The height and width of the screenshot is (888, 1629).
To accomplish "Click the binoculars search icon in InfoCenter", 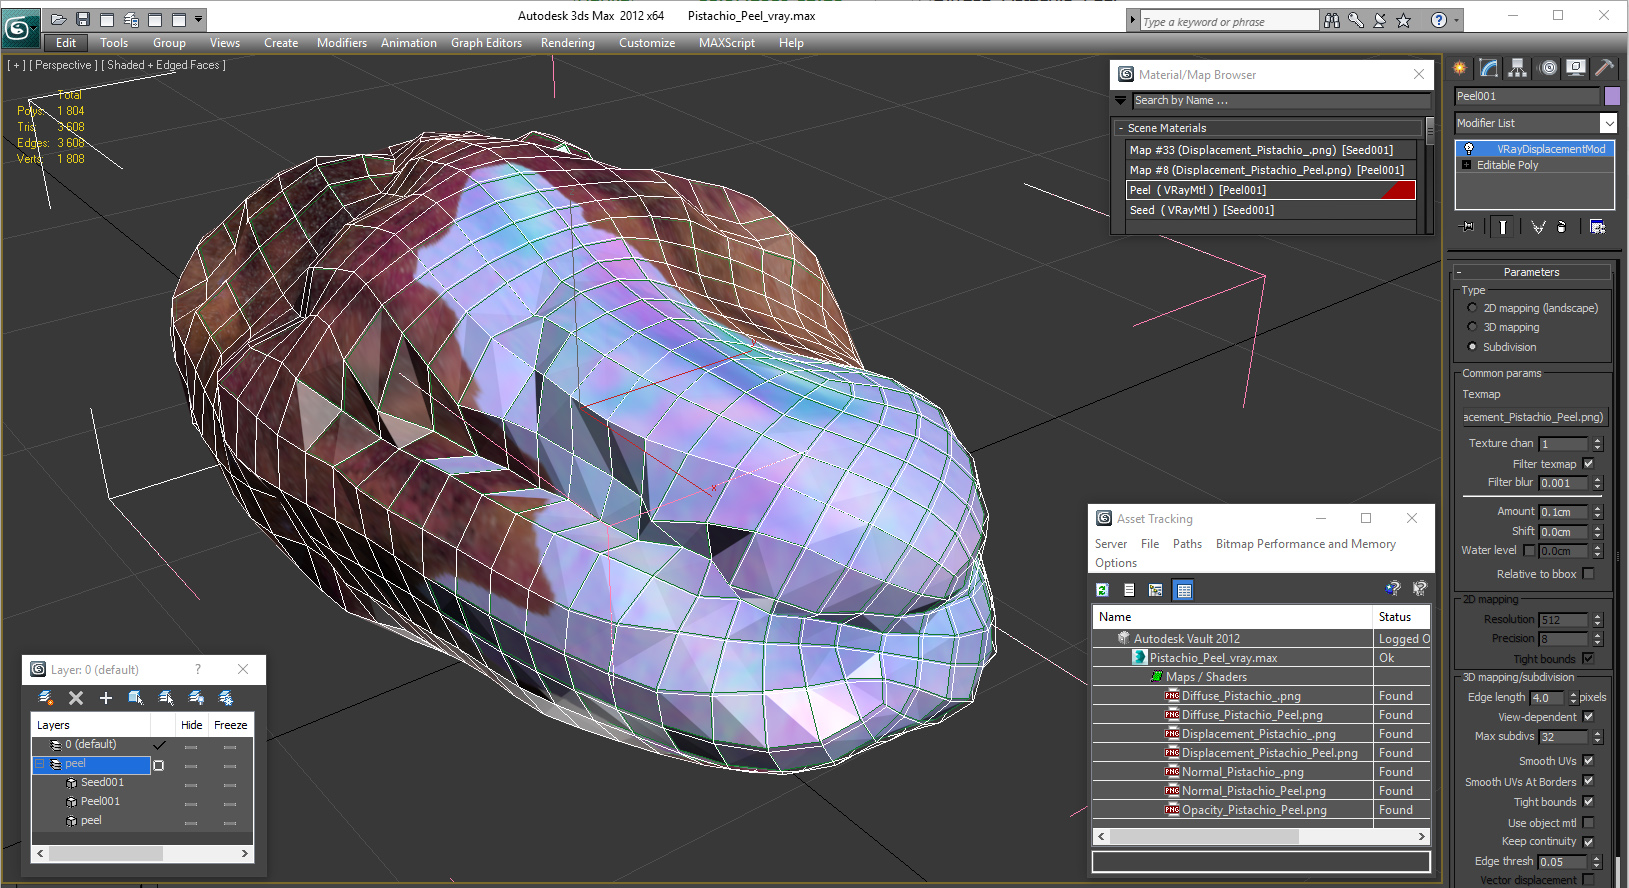I will coord(1331,20).
